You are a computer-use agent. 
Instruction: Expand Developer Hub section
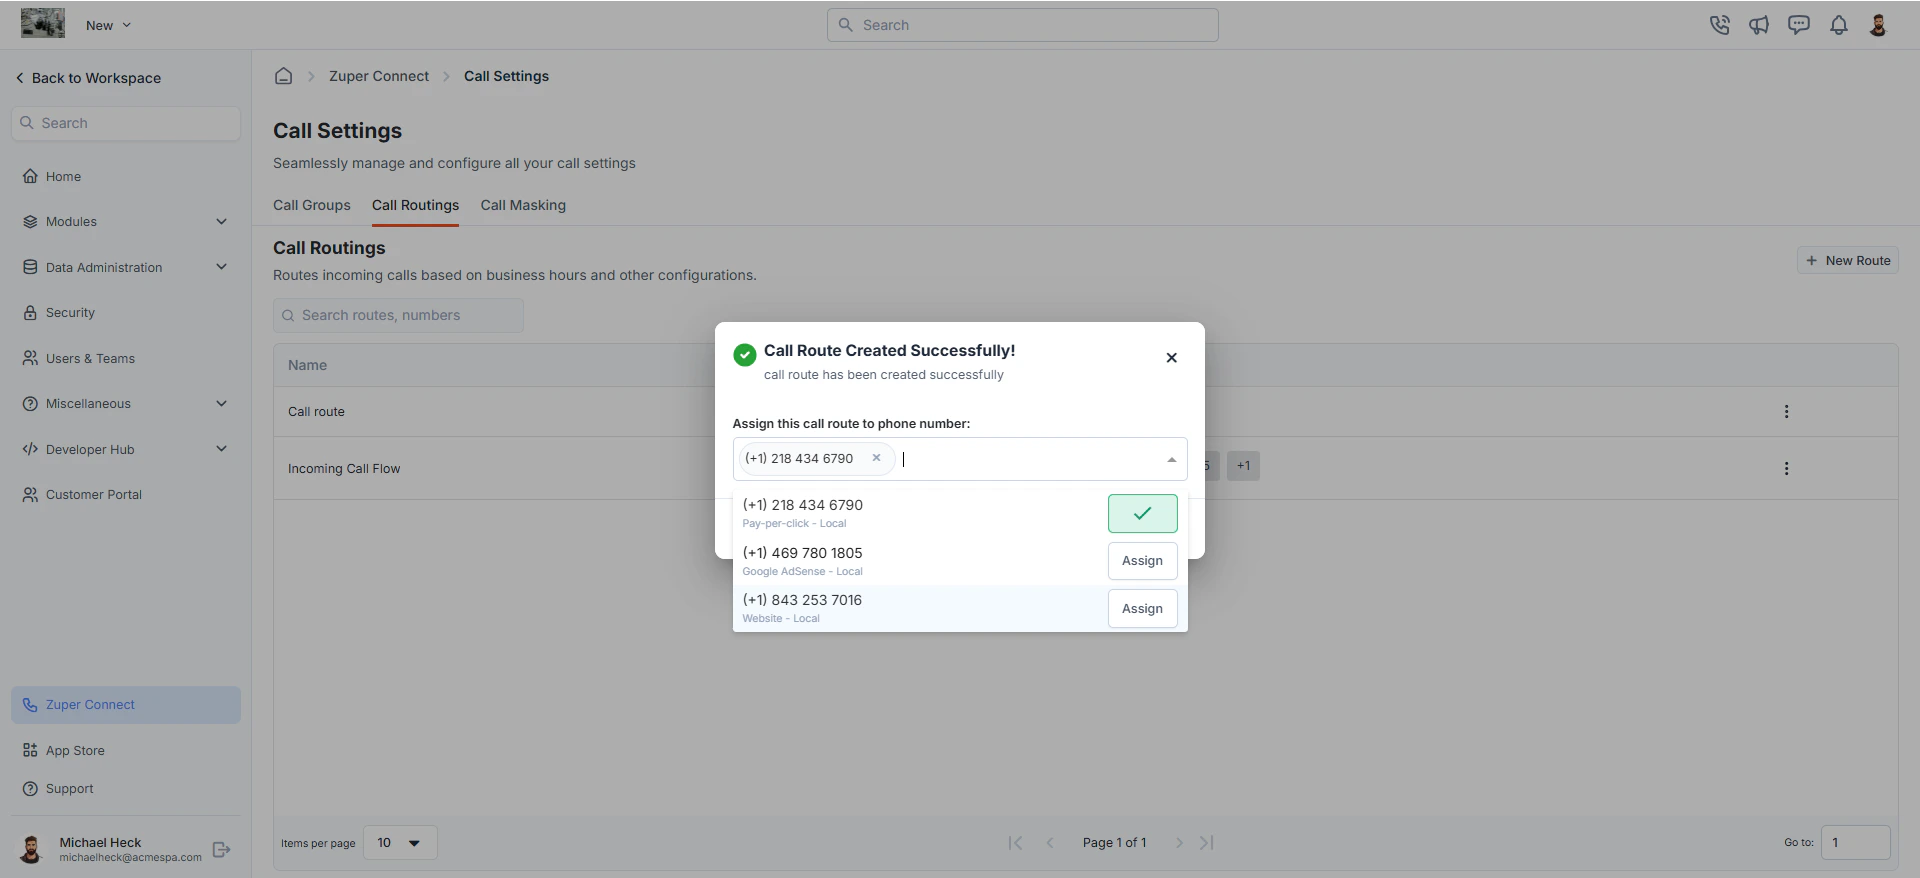tap(125, 449)
